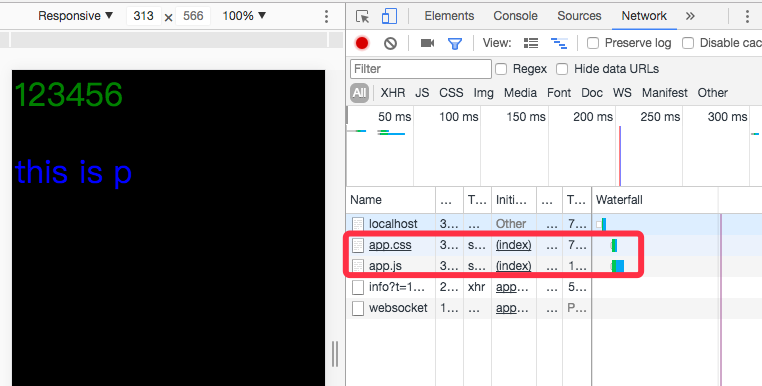Click the inspect element picker icon
The image size is (762, 386).
(363, 17)
